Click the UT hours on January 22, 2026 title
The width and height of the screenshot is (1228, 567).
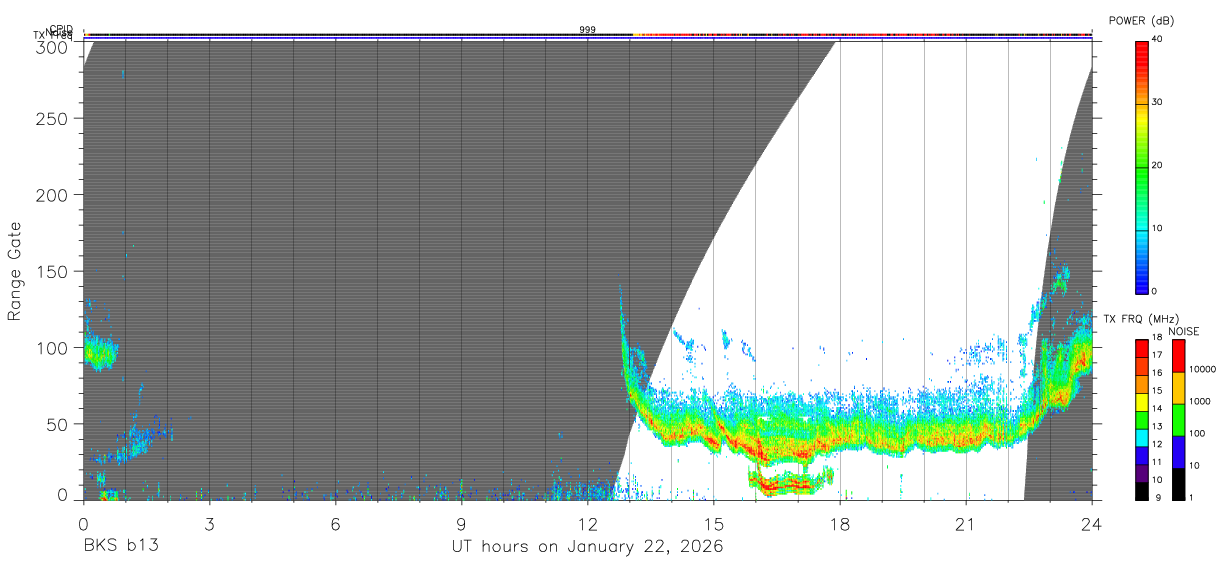click(588, 547)
